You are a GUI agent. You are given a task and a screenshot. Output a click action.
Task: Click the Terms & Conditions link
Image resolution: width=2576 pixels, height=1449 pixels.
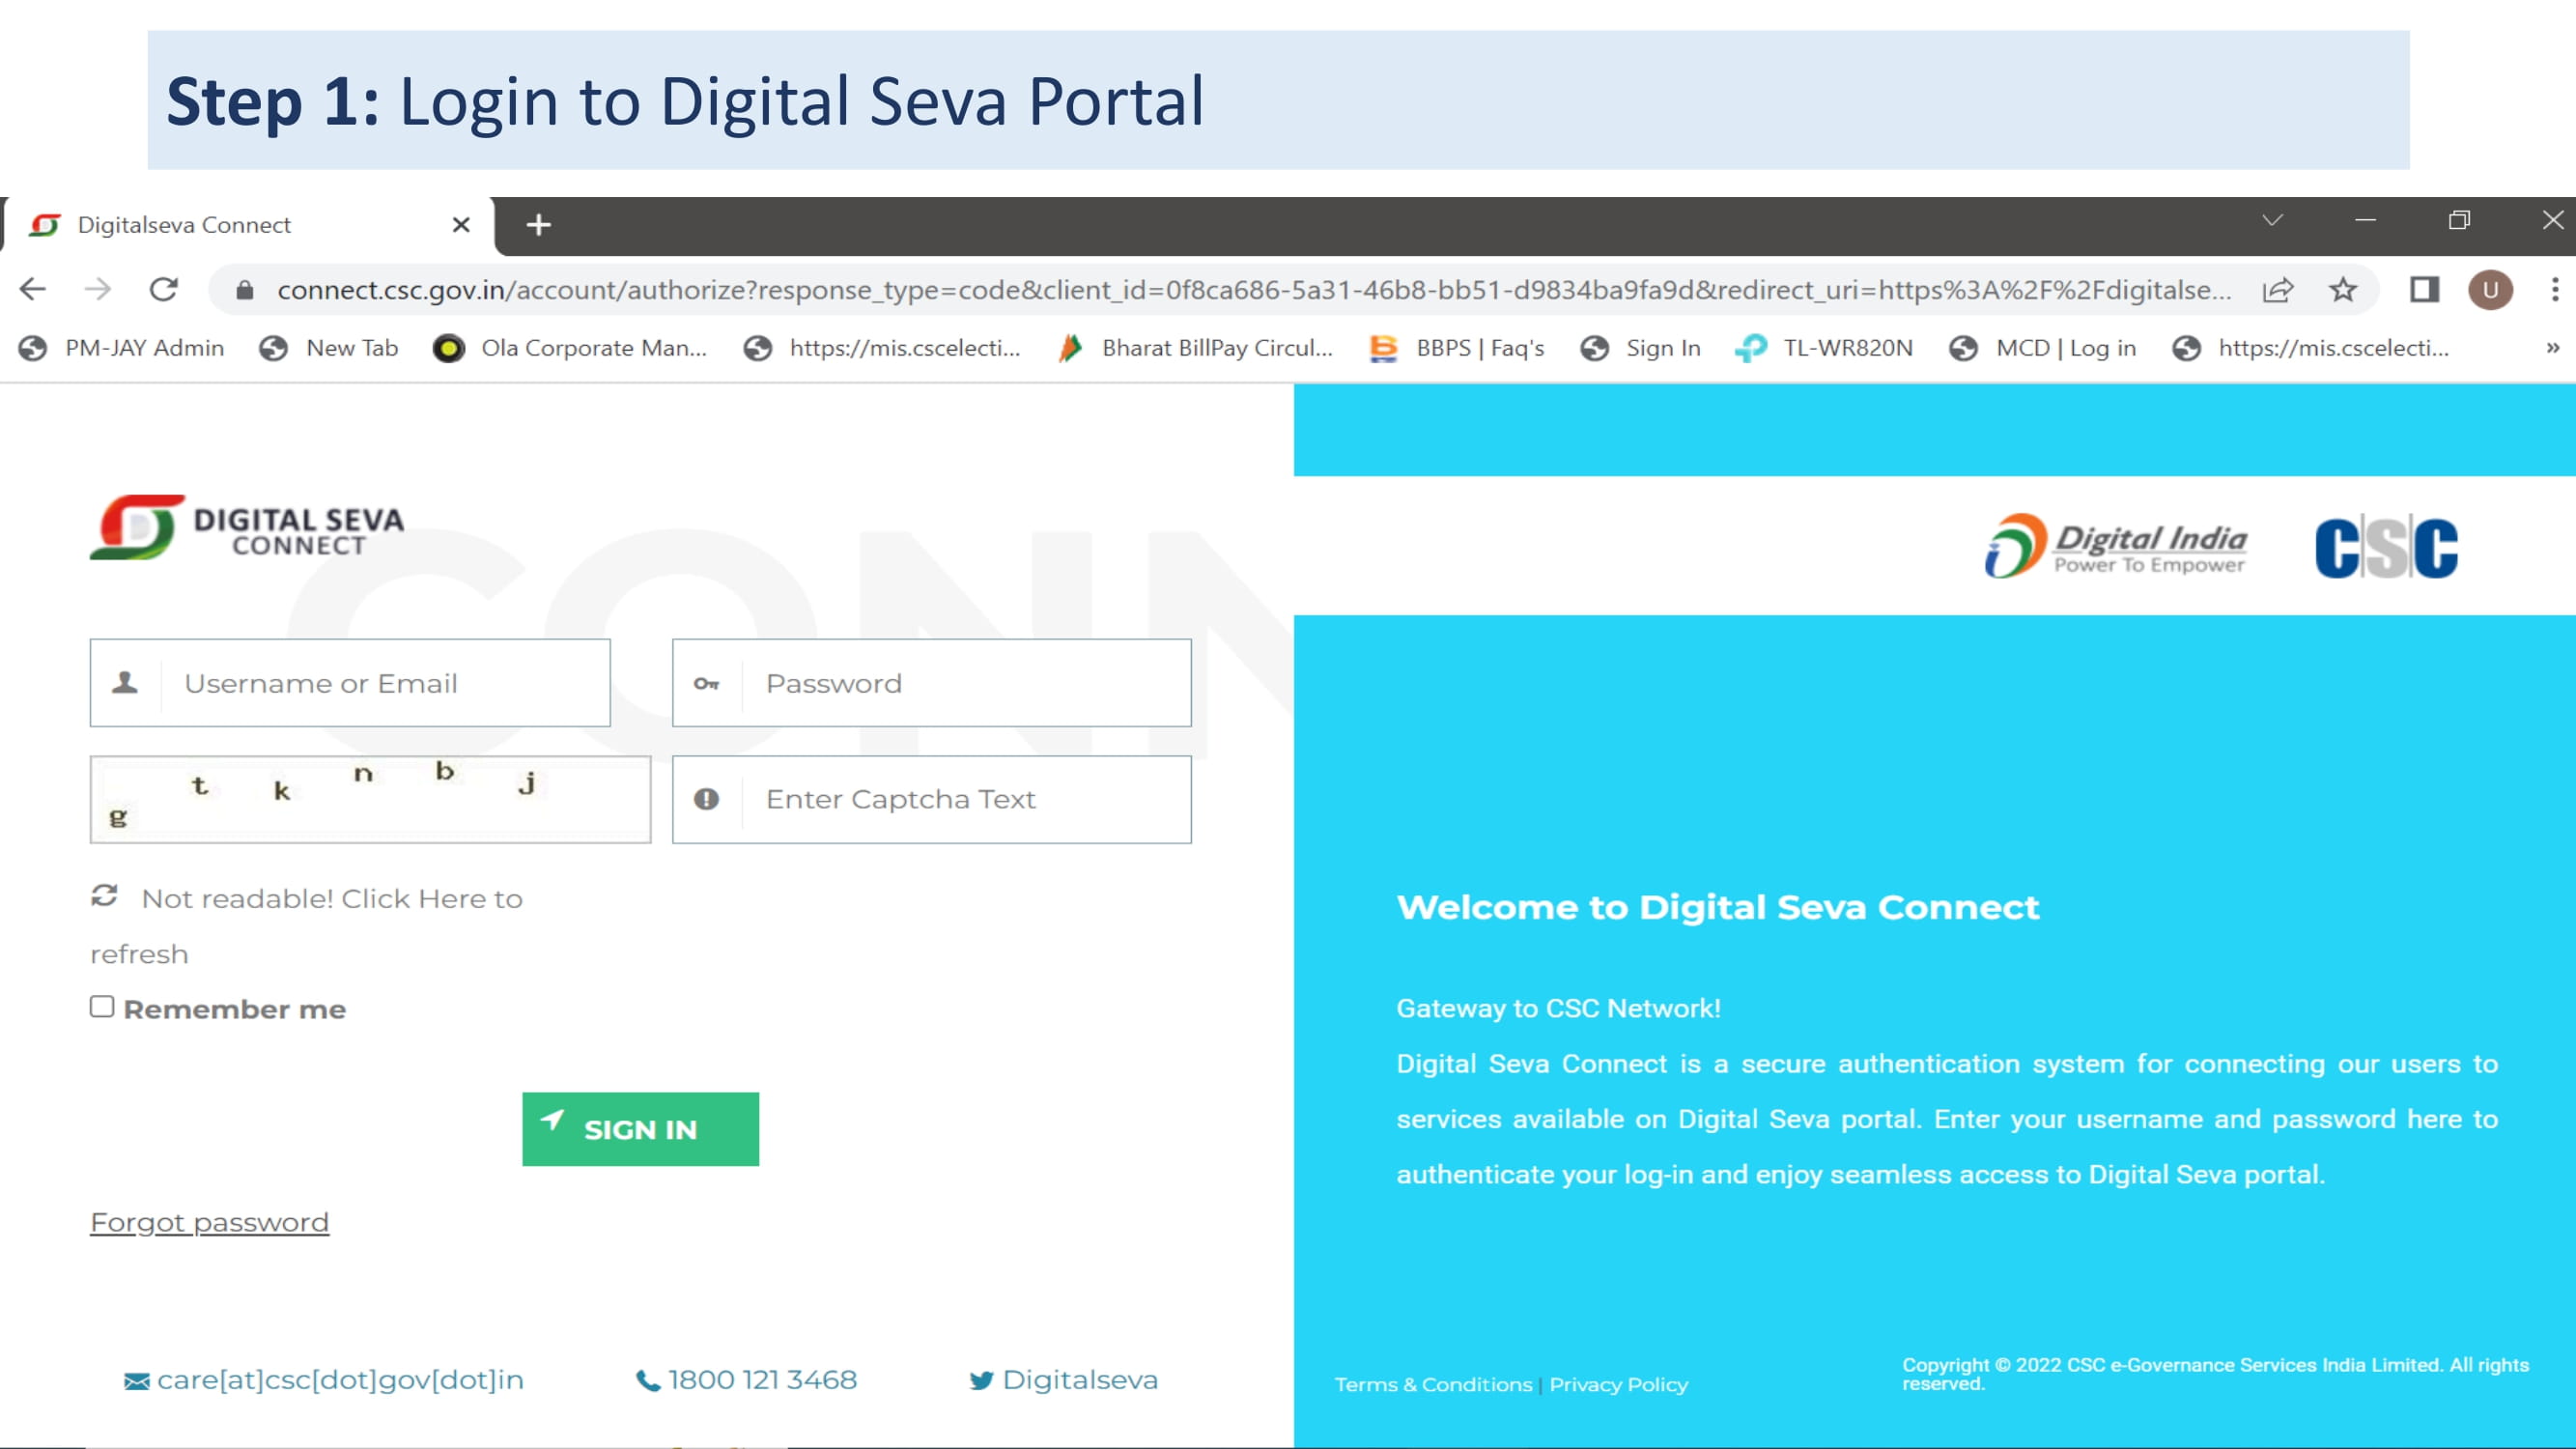click(1433, 1383)
